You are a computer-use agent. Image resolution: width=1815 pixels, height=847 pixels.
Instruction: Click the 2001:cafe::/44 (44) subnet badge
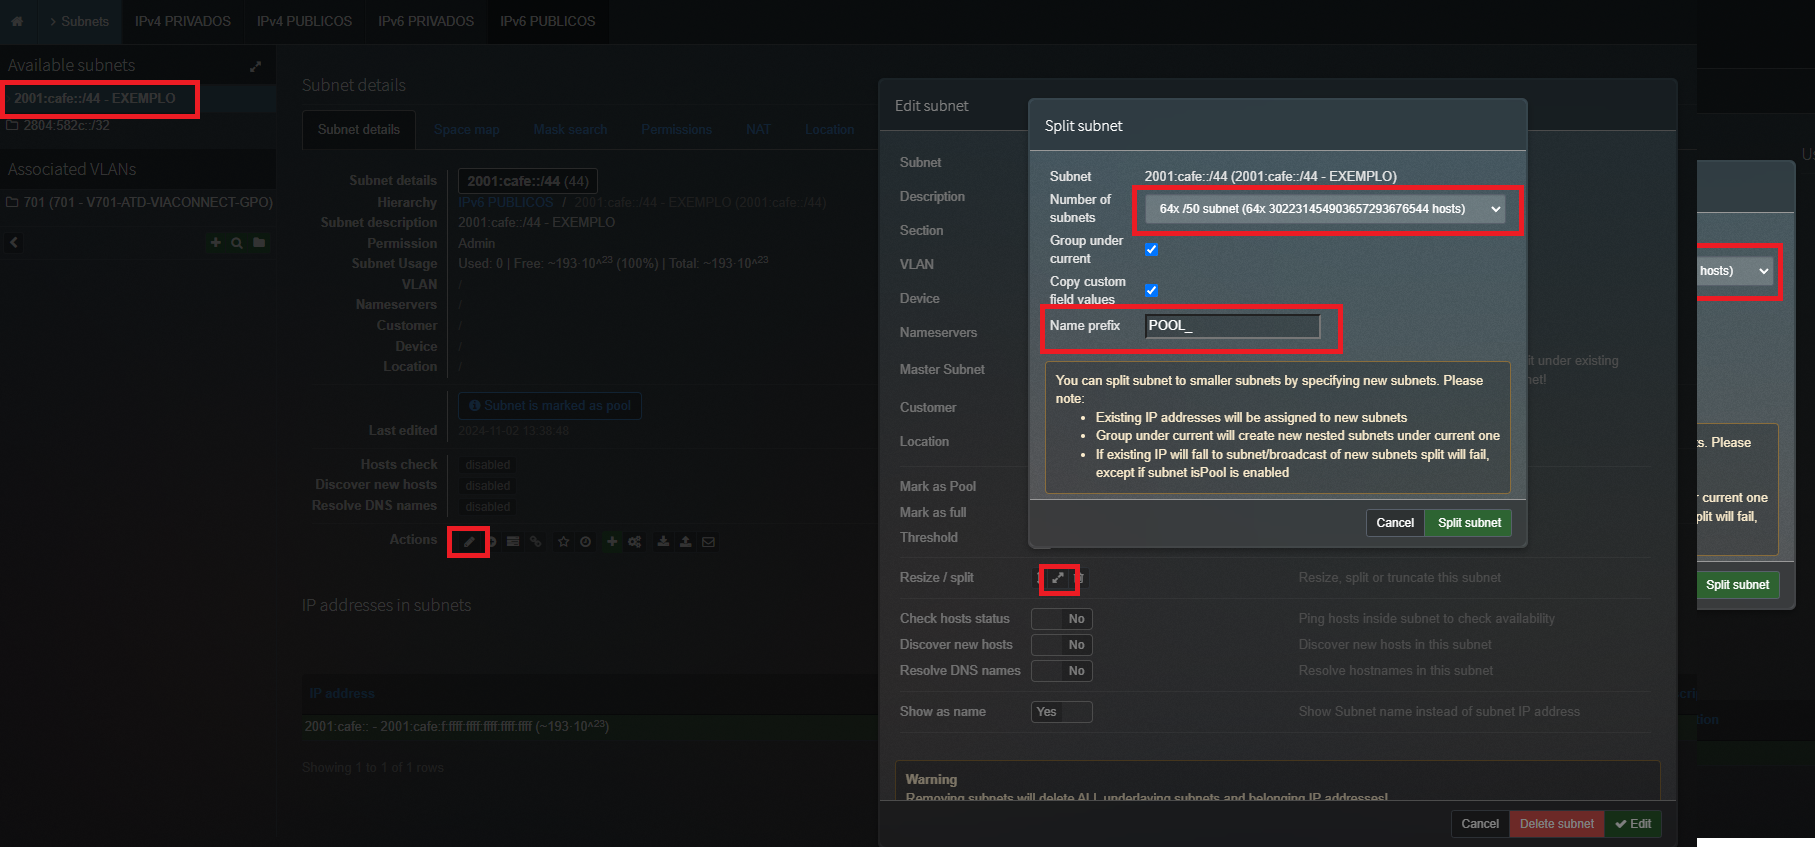pos(528,181)
